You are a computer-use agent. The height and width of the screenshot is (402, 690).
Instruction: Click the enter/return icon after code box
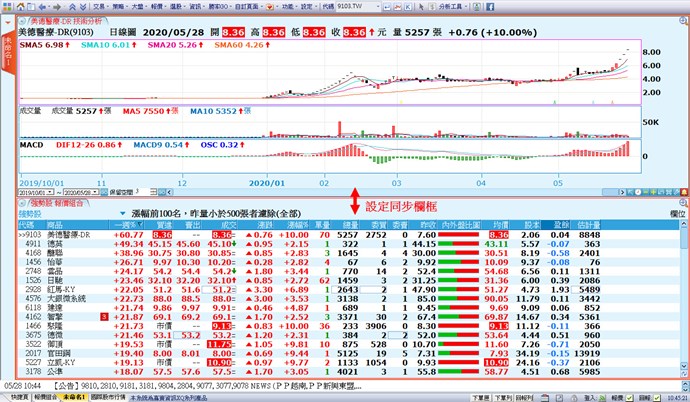pos(386,7)
